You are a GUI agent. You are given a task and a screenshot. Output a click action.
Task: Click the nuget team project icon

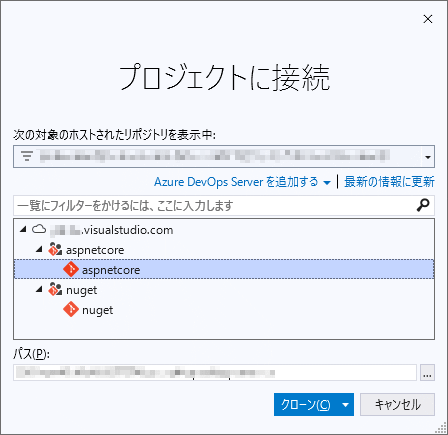coord(55,289)
